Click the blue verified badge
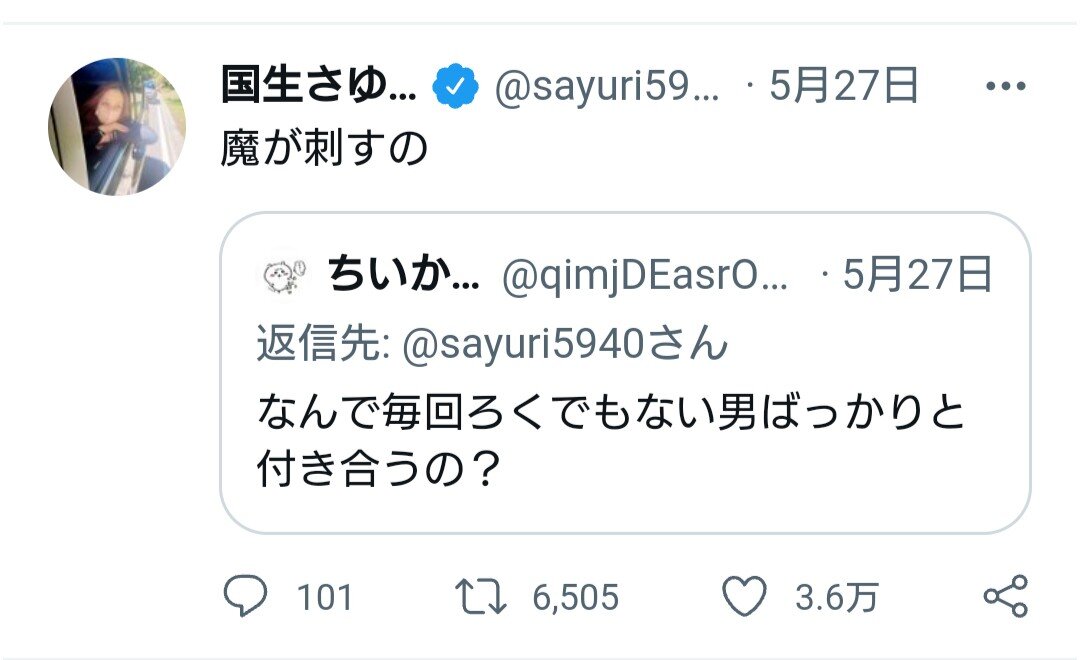The height and width of the screenshot is (660, 1080). click(455, 89)
